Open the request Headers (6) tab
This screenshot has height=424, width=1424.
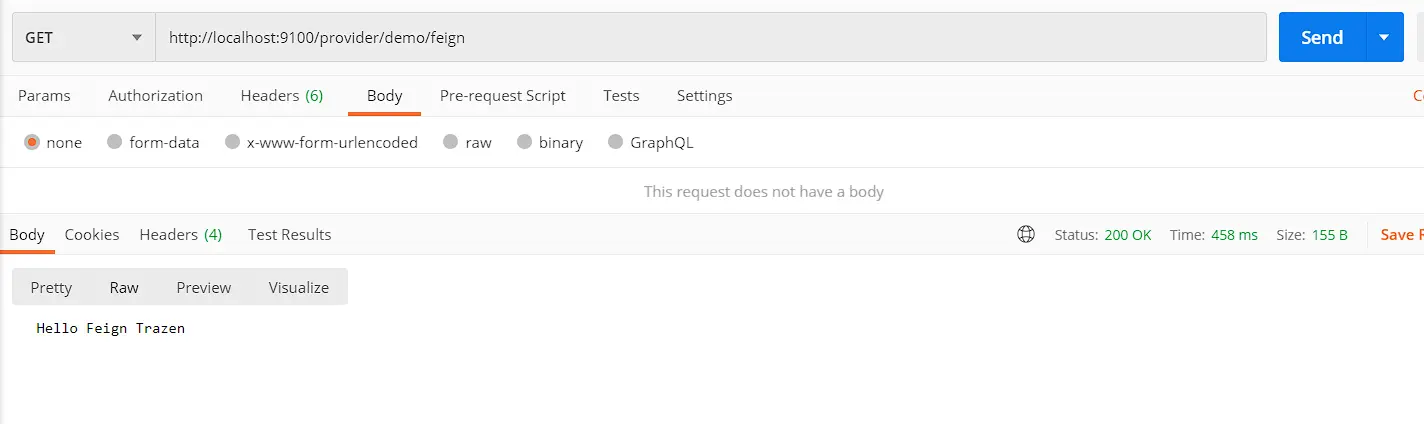[x=281, y=96]
